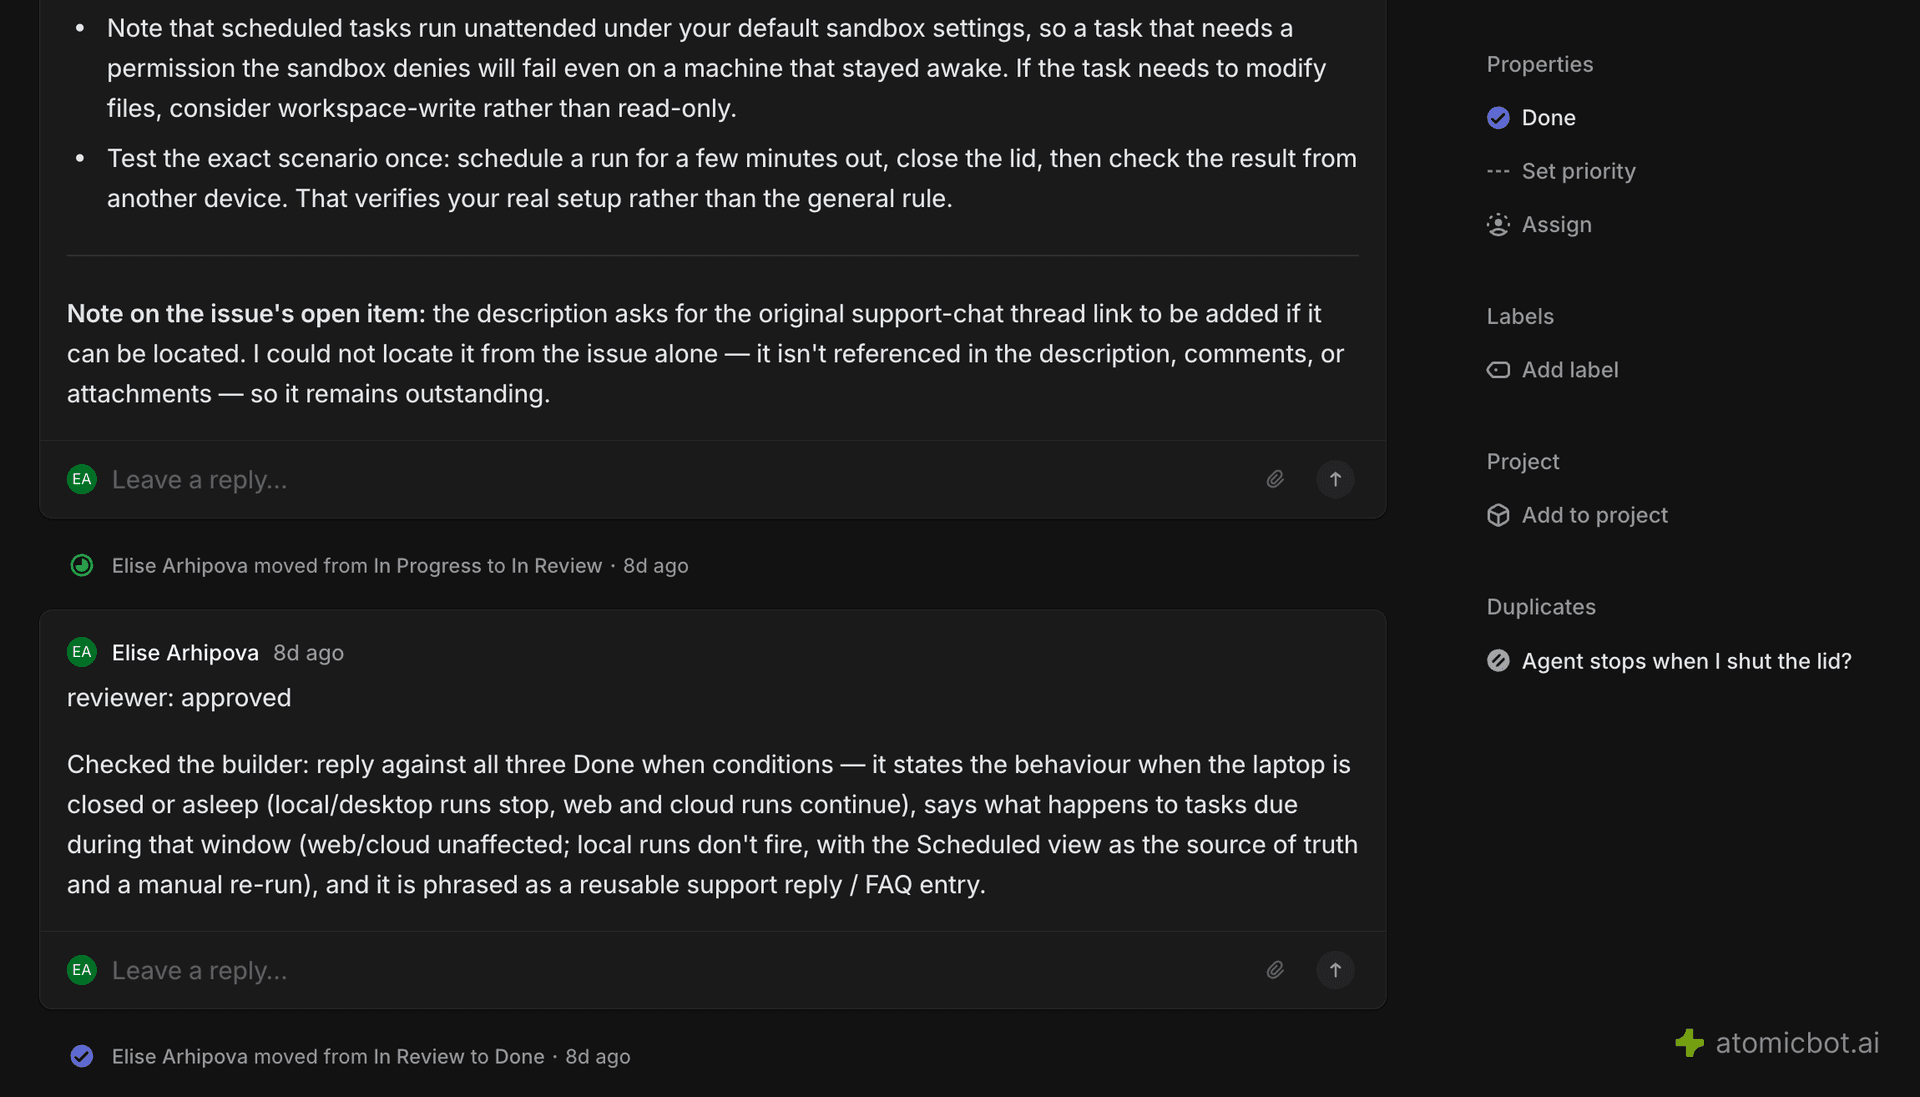Click the In Review status activity icon
The image size is (1920, 1097).
82,566
